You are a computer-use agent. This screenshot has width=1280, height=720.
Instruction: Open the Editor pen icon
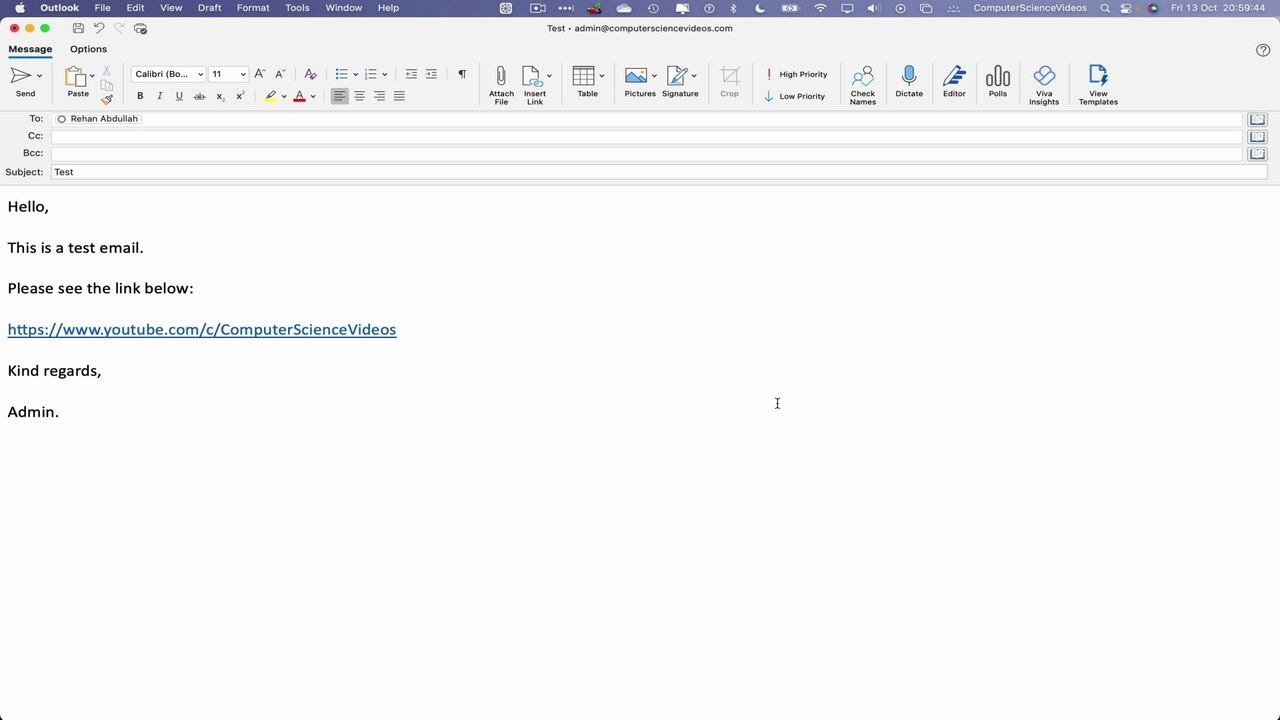954,75
